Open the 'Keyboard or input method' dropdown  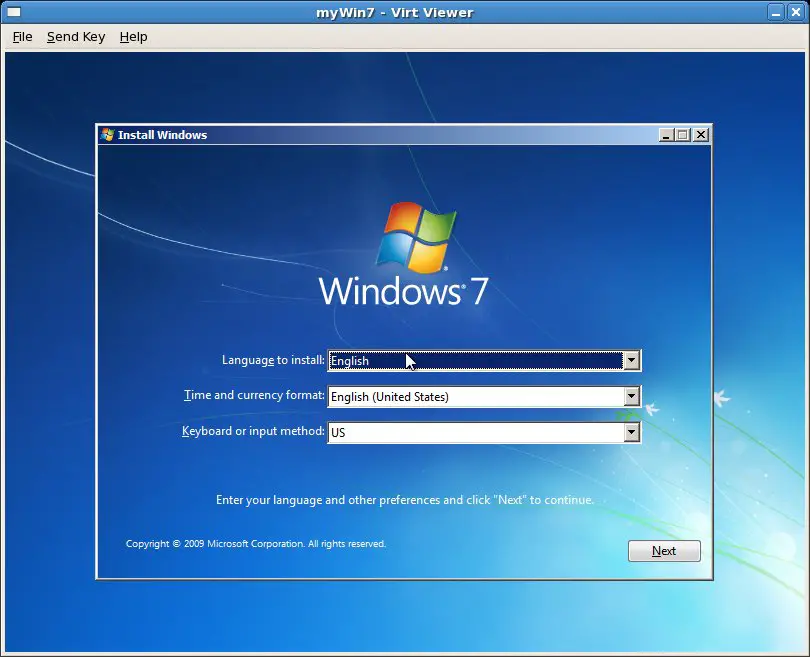(632, 432)
